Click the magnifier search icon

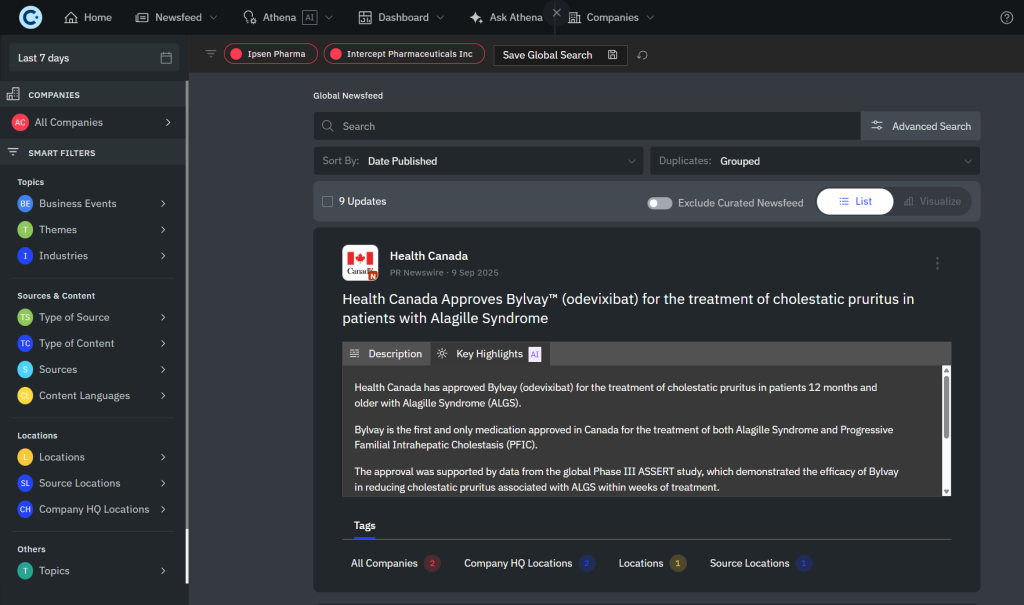click(328, 126)
